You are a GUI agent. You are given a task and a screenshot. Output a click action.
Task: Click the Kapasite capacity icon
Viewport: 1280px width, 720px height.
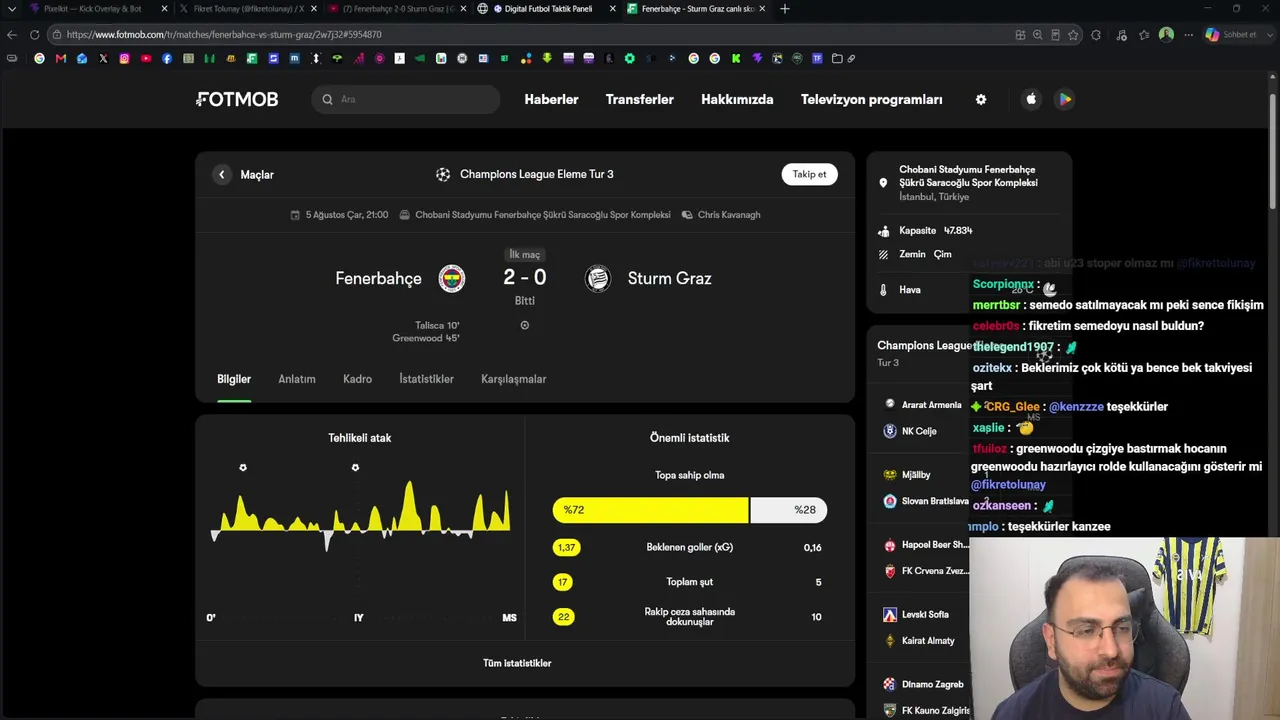click(883, 231)
